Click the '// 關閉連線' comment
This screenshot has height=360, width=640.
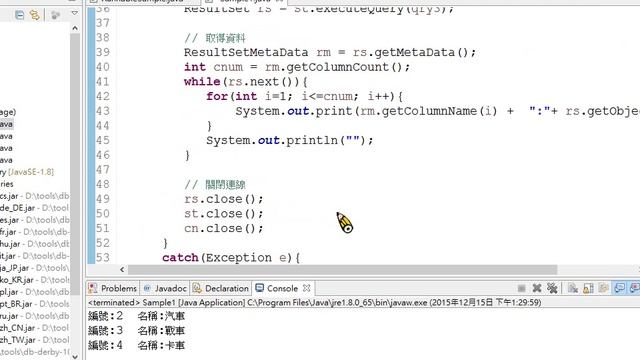(215, 184)
